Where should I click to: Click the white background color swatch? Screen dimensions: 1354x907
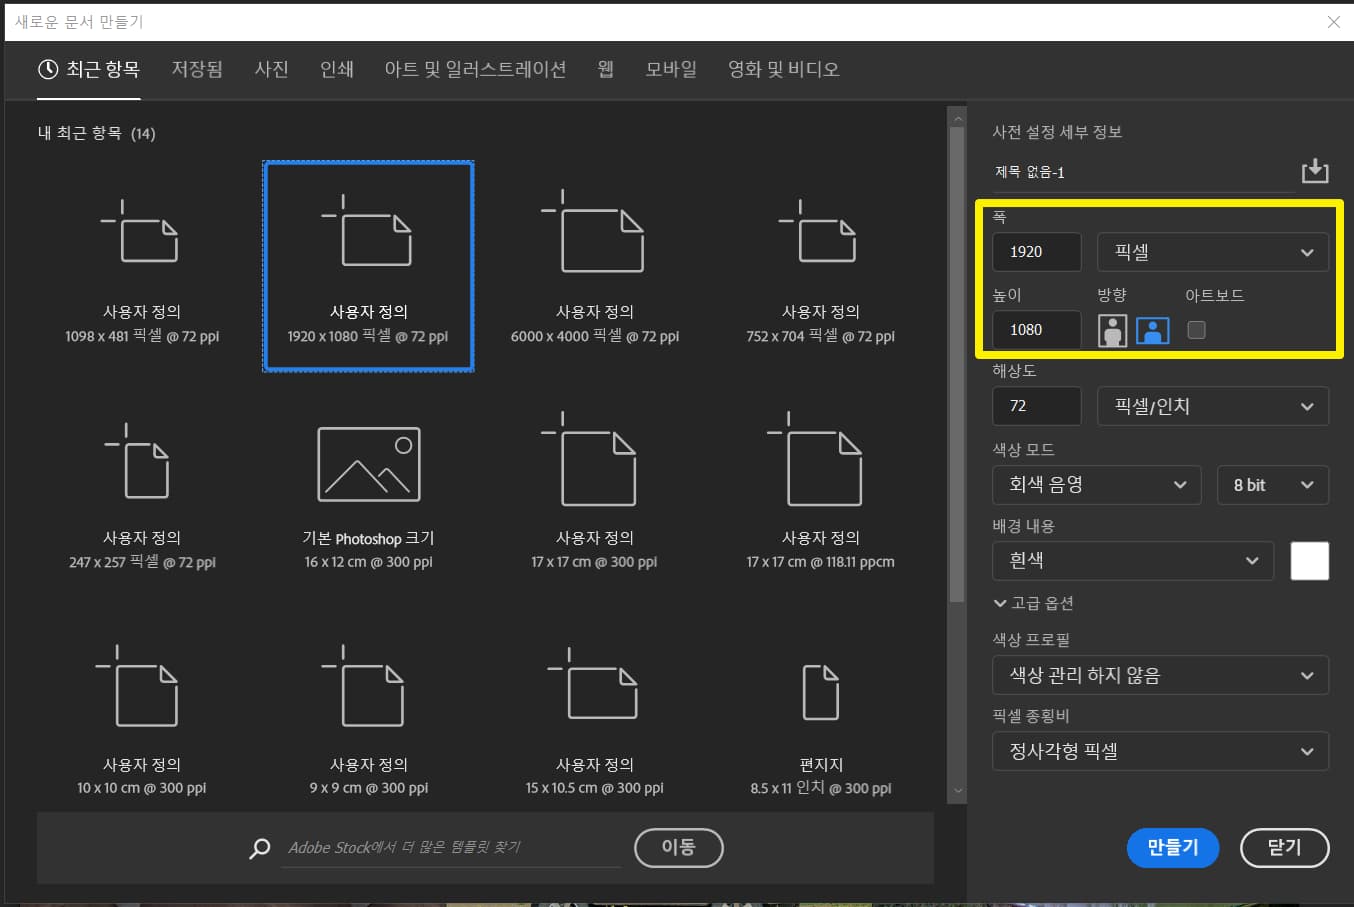[x=1310, y=561]
